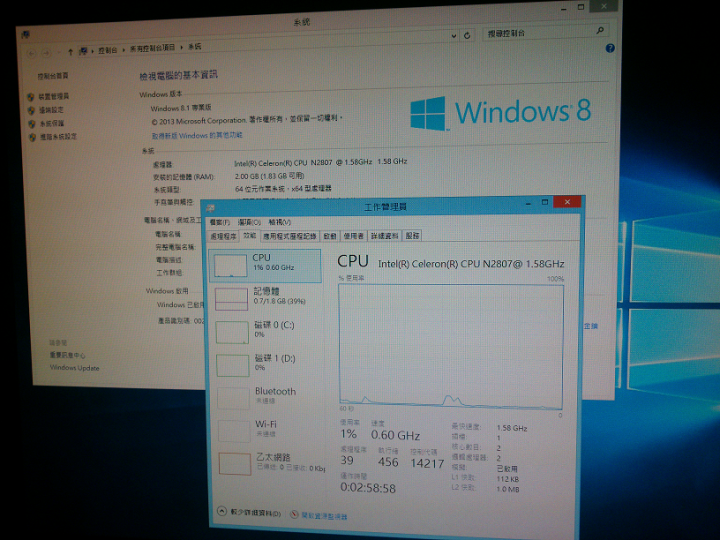Open 開啟資源監視器 link
Viewport: 720px width, 540px height.
click(319, 516)
